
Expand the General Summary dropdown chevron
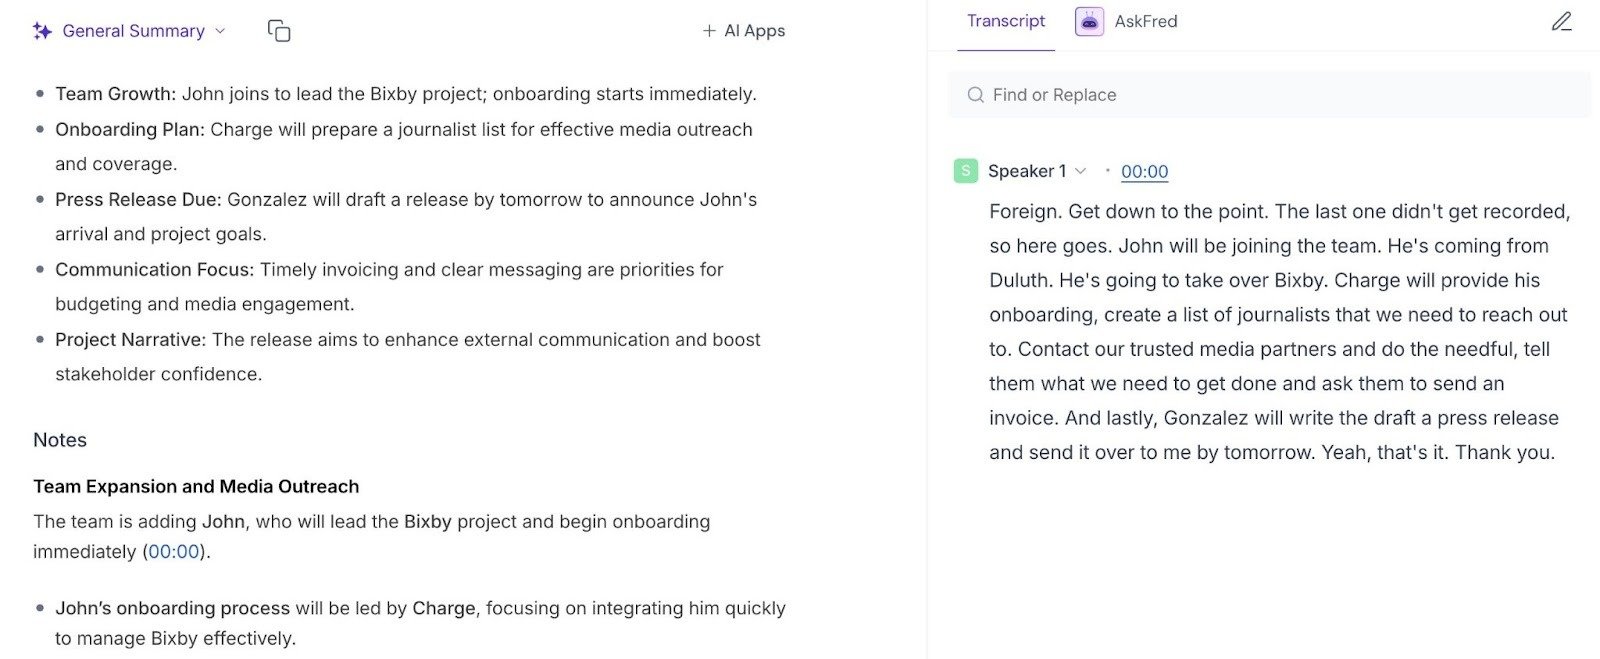(220, 31)
